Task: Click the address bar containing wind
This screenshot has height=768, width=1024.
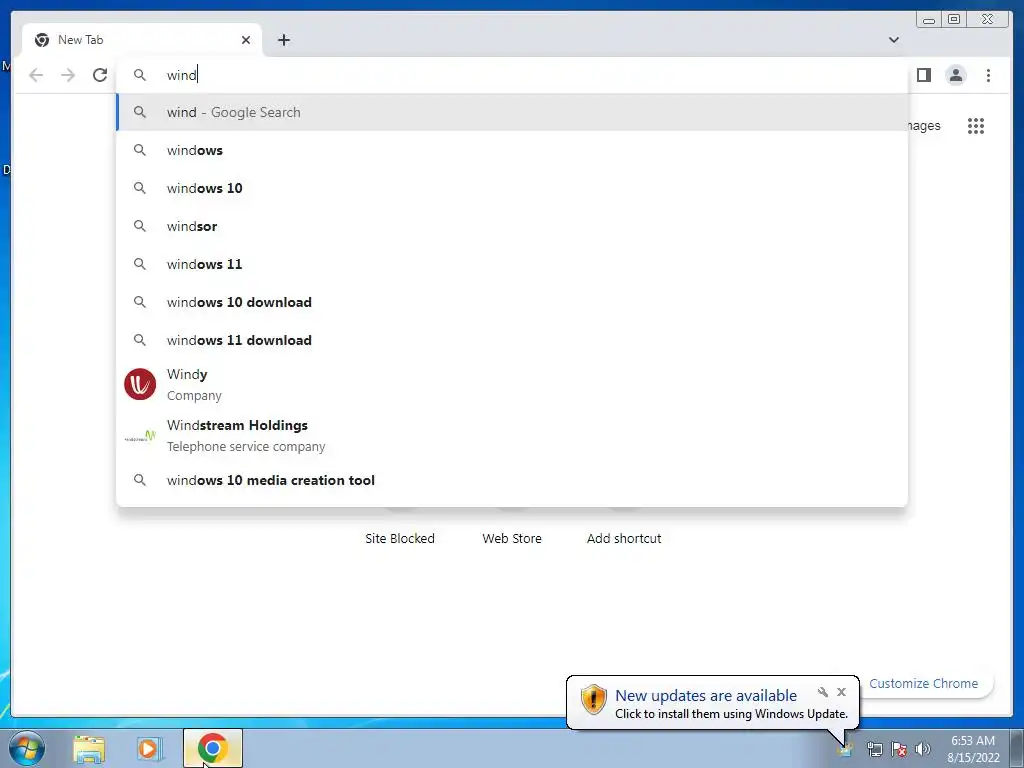Action: pos(512,75)
